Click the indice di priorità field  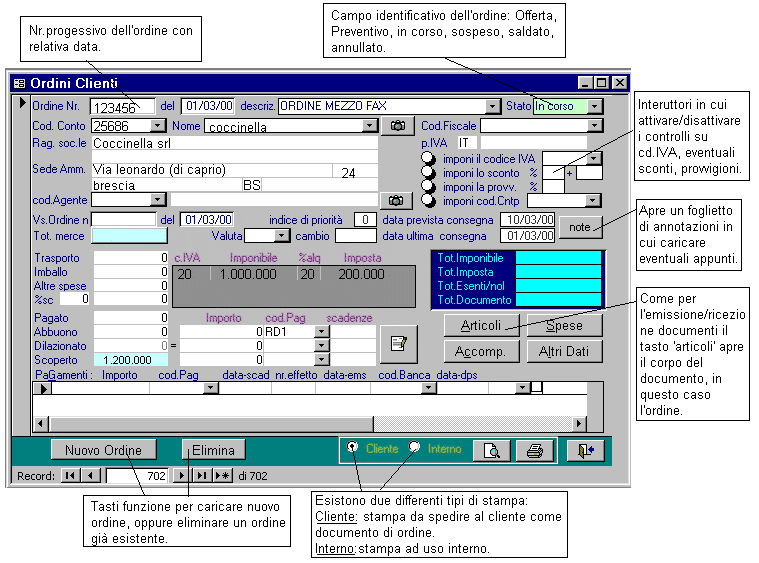[x=365, y=220]
